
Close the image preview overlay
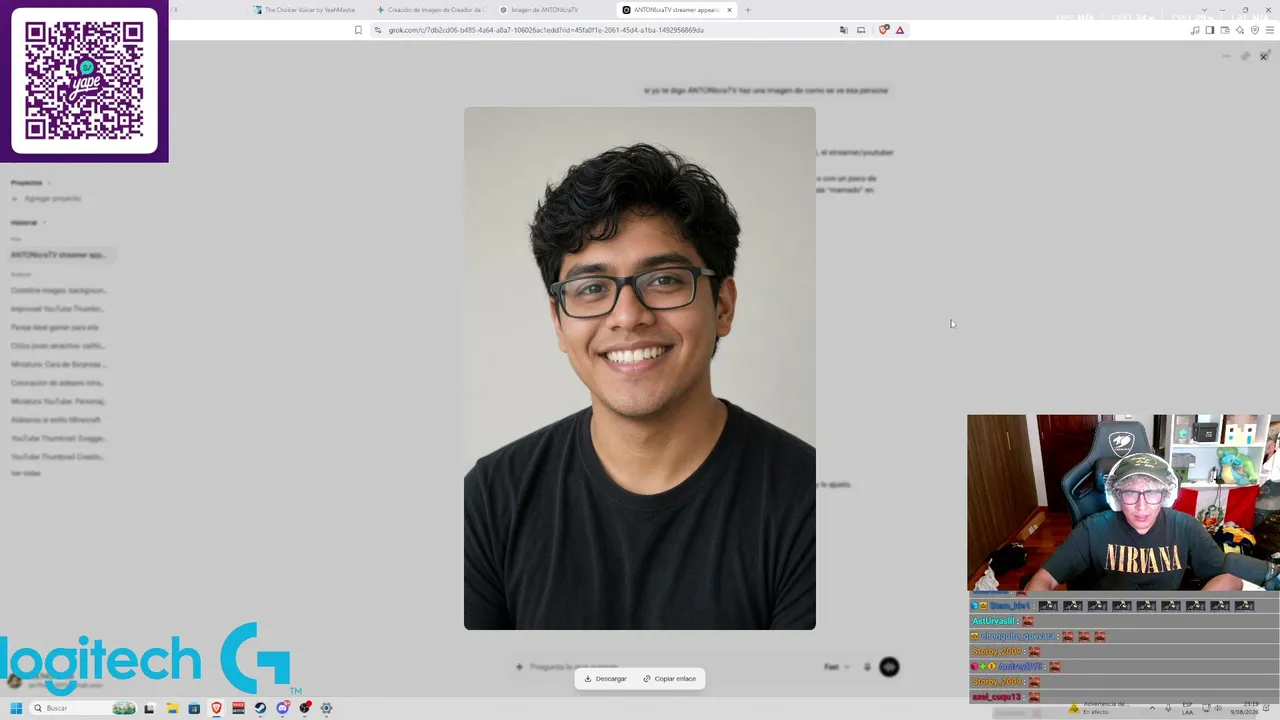(x=1263, y=56)
